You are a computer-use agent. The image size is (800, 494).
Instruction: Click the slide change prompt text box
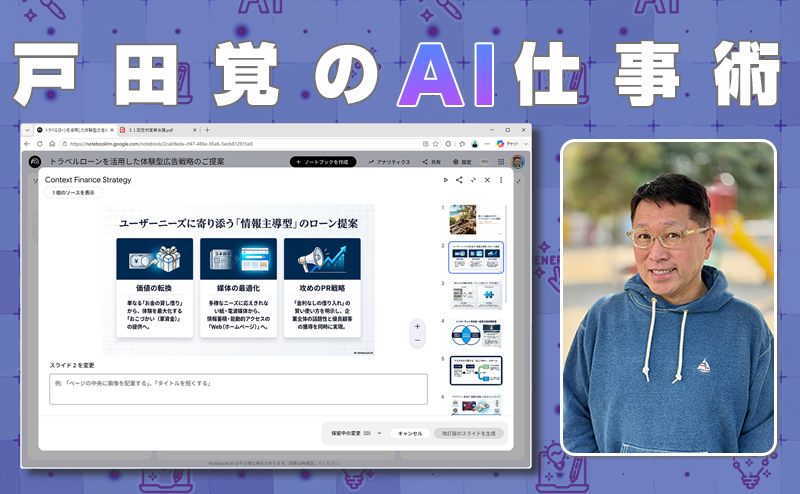pyautogui.click(x=238, y=389)
